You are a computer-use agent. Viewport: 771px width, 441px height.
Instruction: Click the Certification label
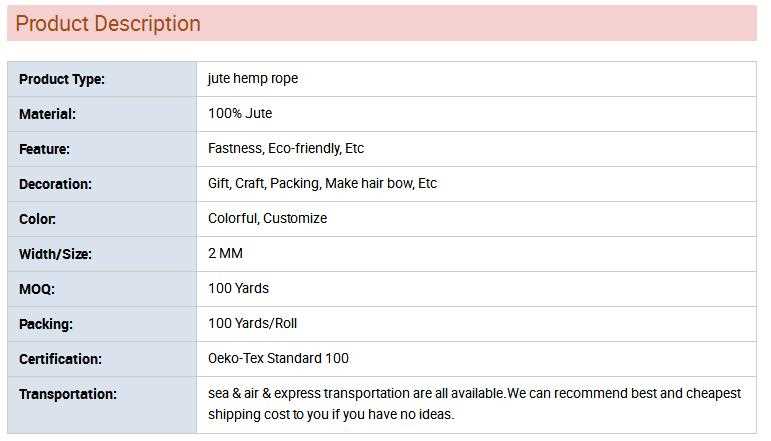coord(60,359)
